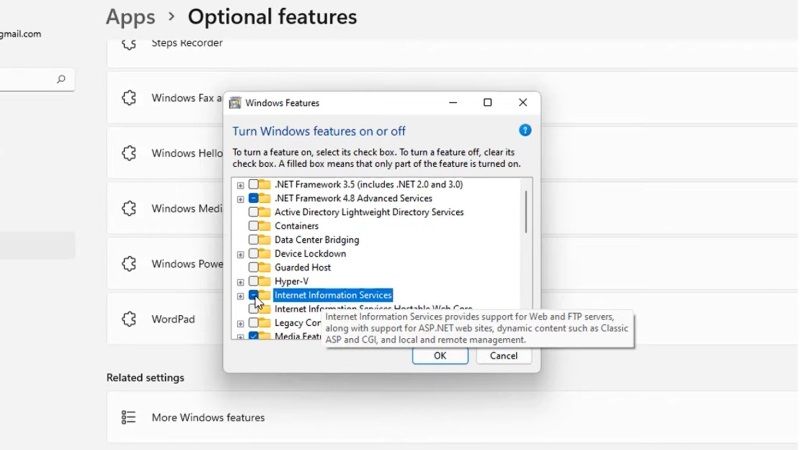Select the Guarded Host feature label

(303, 267)
